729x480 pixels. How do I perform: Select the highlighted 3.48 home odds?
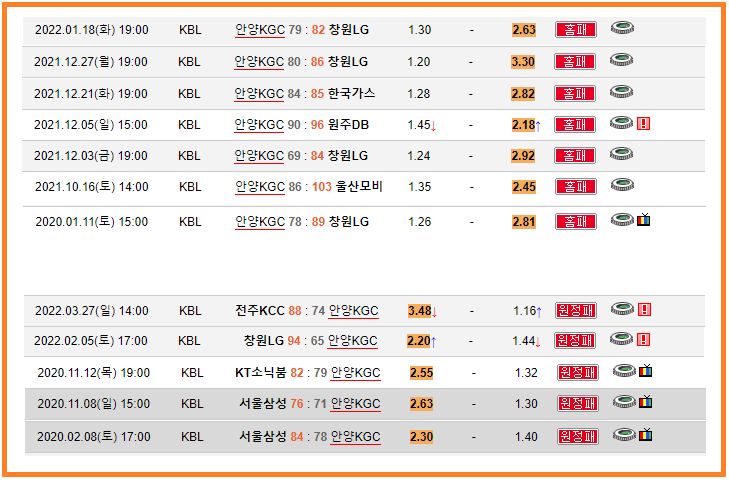[419, 311]
